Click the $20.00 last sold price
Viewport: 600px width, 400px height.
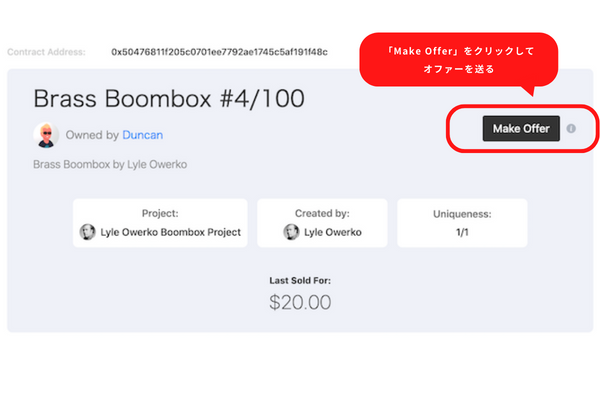coord(300,302)
